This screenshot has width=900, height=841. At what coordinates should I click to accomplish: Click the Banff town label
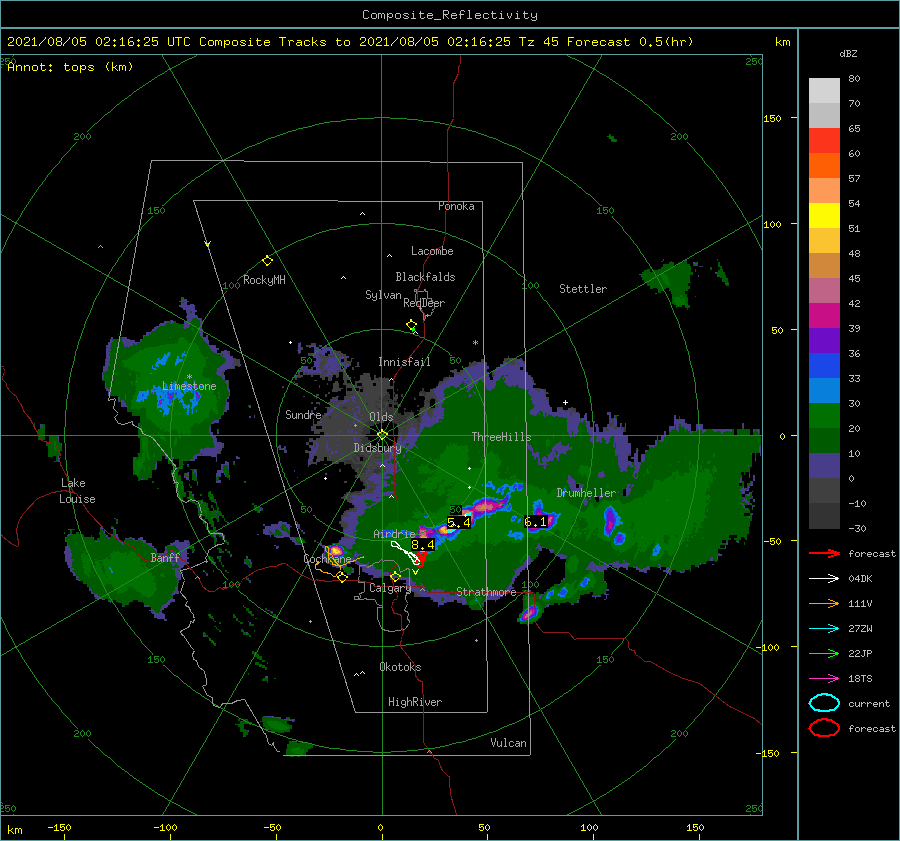click(x=165, y=557)
